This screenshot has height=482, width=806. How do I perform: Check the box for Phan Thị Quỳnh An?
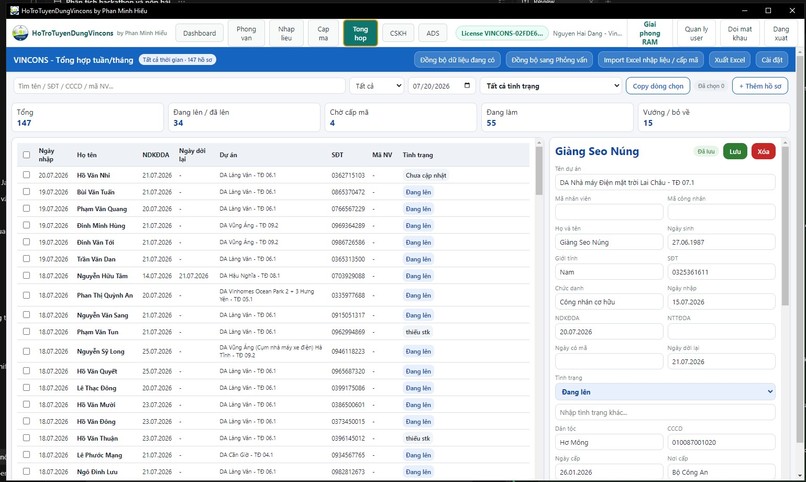(26, 295)
